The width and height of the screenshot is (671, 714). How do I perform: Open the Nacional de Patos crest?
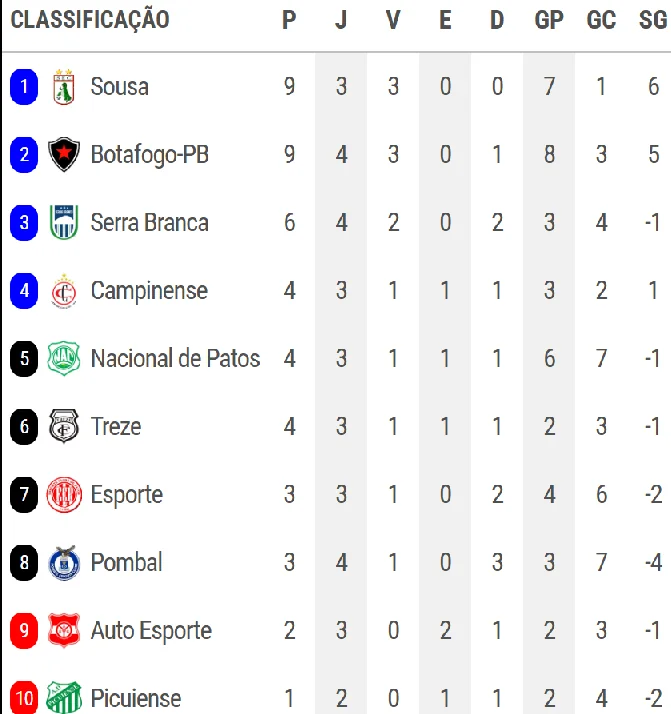pyautogui.click(x=63, y=359)
